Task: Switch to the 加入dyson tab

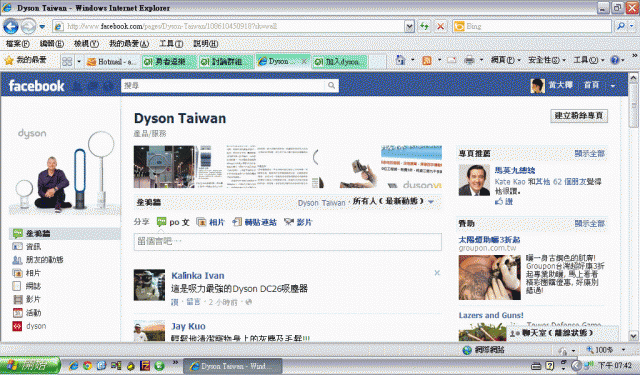Action: click(x=340, y=62)
